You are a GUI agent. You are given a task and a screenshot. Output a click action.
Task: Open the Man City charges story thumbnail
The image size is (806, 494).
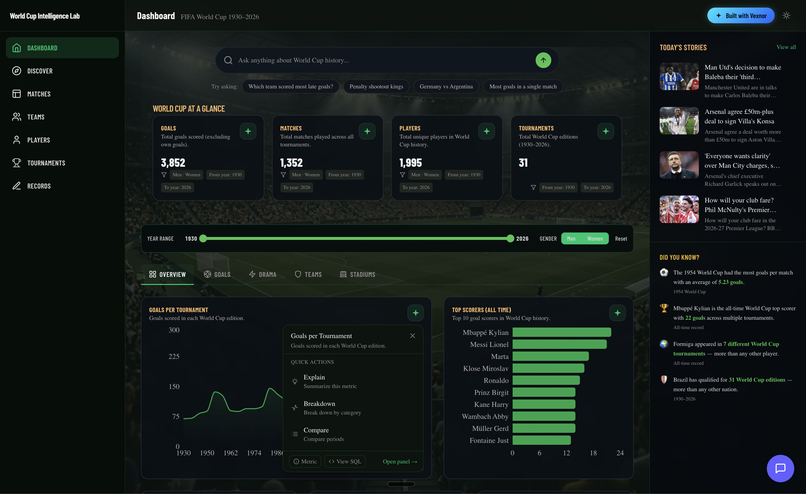coord(679,165)
